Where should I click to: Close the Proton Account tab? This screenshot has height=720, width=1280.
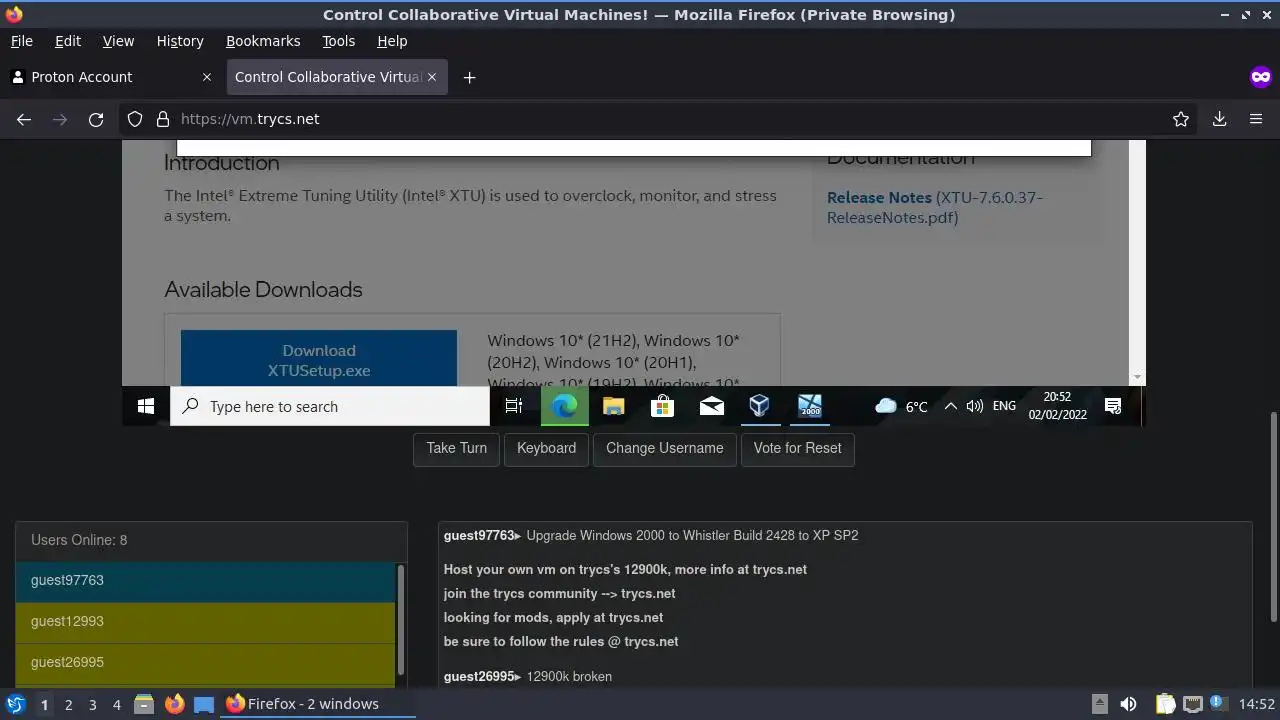pyautogui.click(x=207, y=77)
